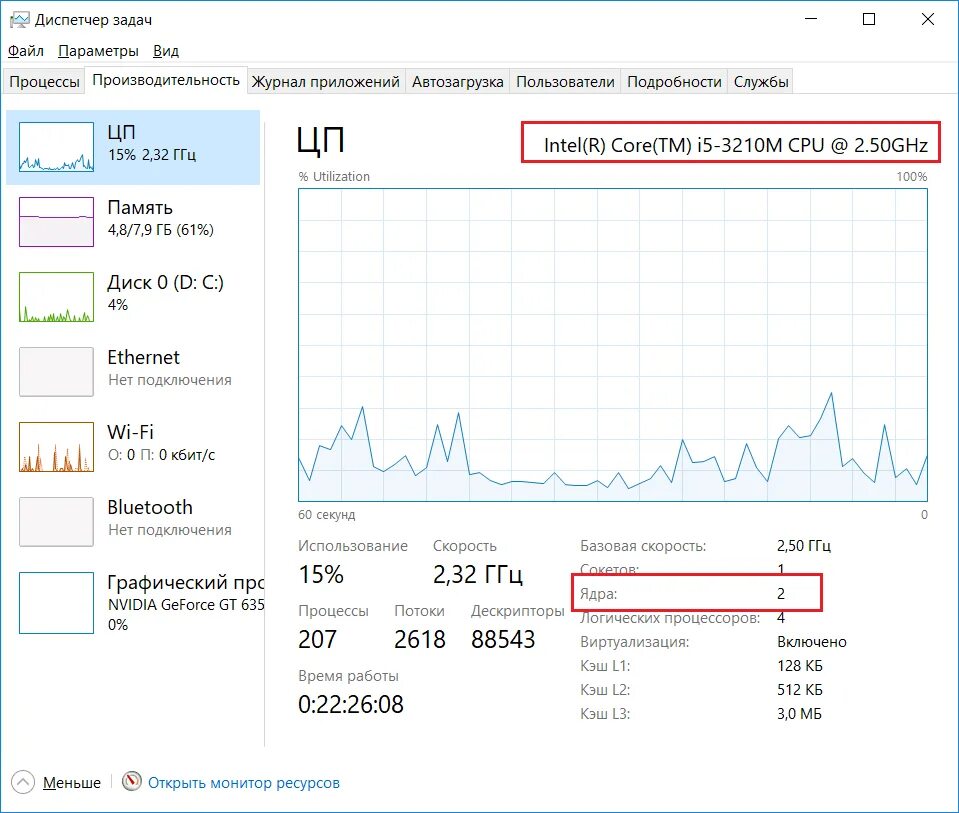959x813 pixels.
Task: Click the % Utilization label
Action: [x=334, y=176]
